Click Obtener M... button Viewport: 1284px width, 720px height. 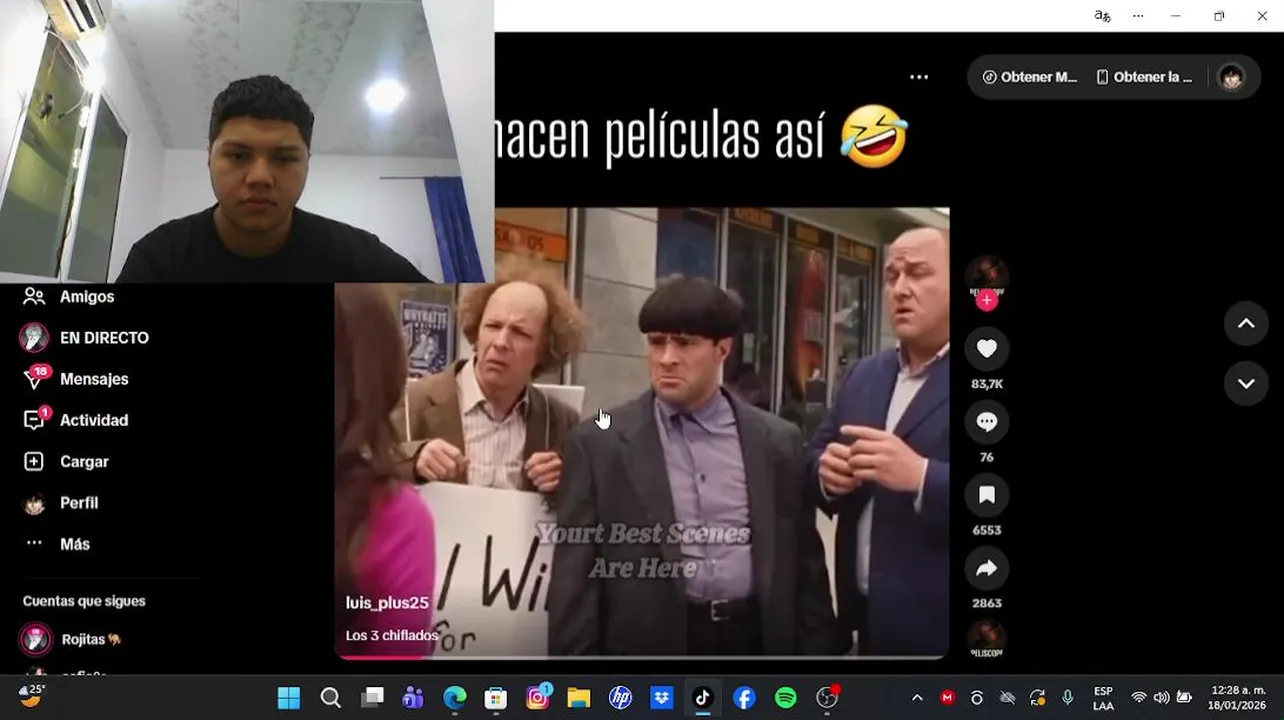point(1029,77)
